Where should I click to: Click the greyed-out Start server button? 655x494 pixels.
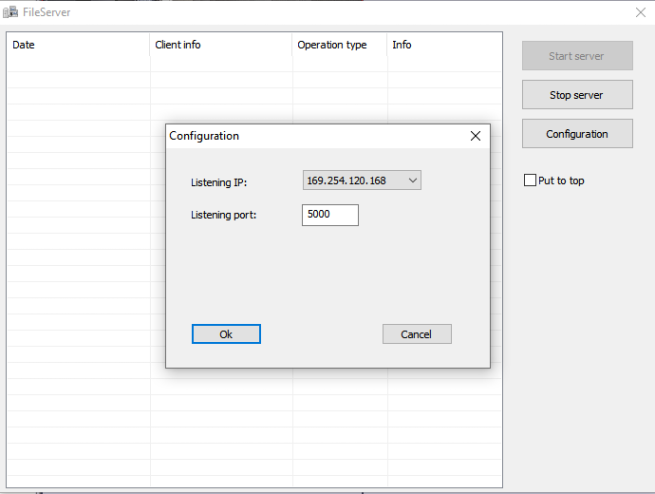pyautogui.click(x=577, y=56)
